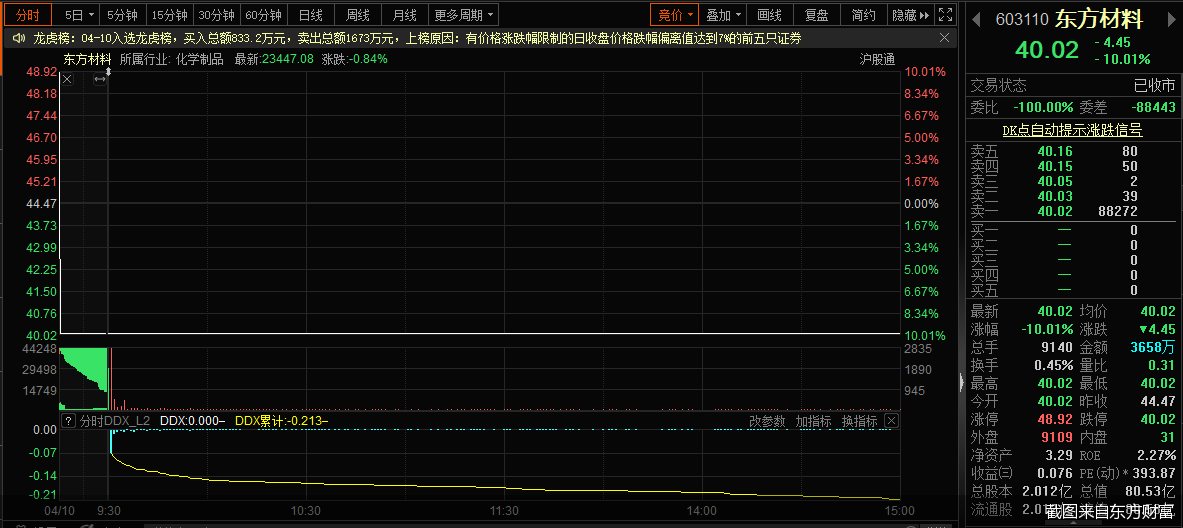Open the DK点自动提示涨跌信号 link
Image resolution: width=1183 pixels, height=528 pixels.
click(x=1072, y=130)
